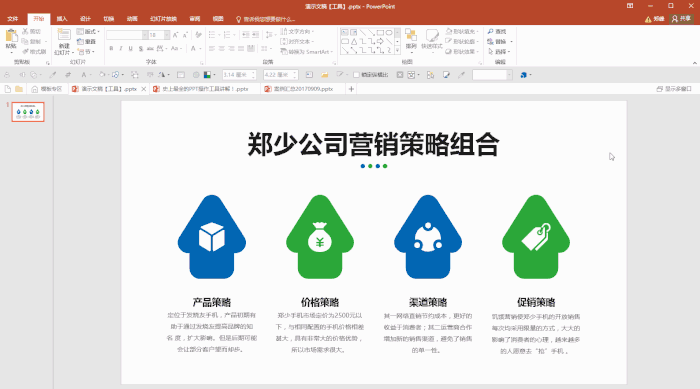Image resolution: width=700 pixels, height=389 pixels.
Task: Click the bullet list icon
Action: tap(212, 35)
